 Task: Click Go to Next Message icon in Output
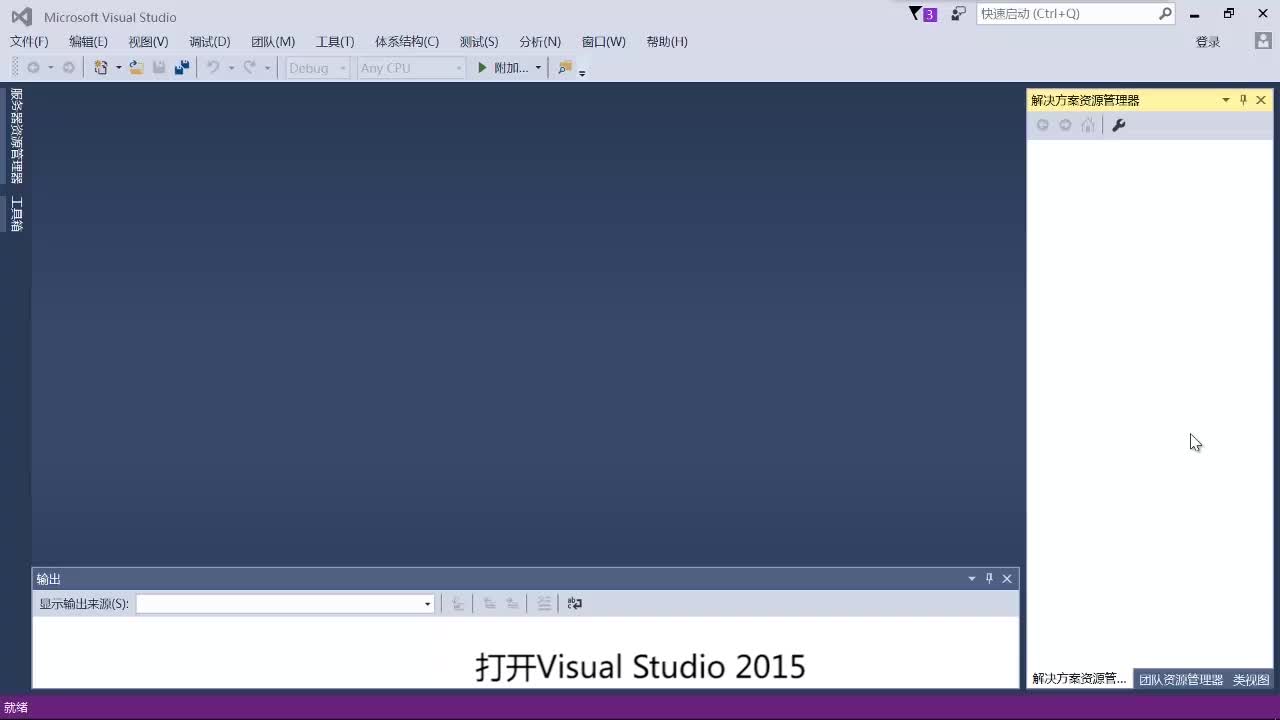(512, 603)
